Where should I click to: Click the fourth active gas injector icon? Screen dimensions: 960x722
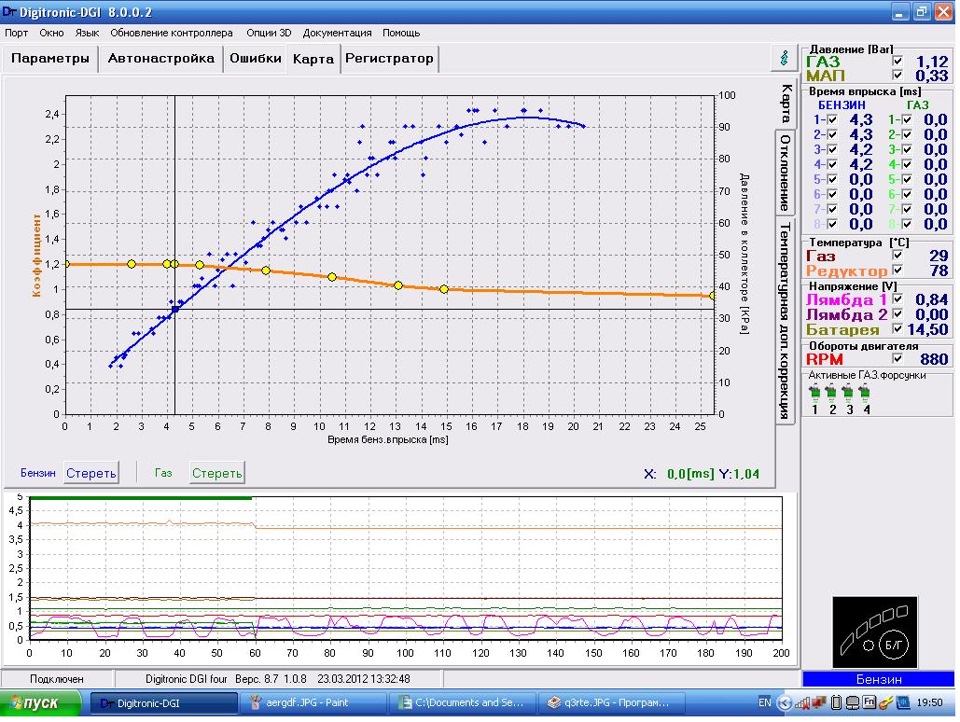(865, 393)
